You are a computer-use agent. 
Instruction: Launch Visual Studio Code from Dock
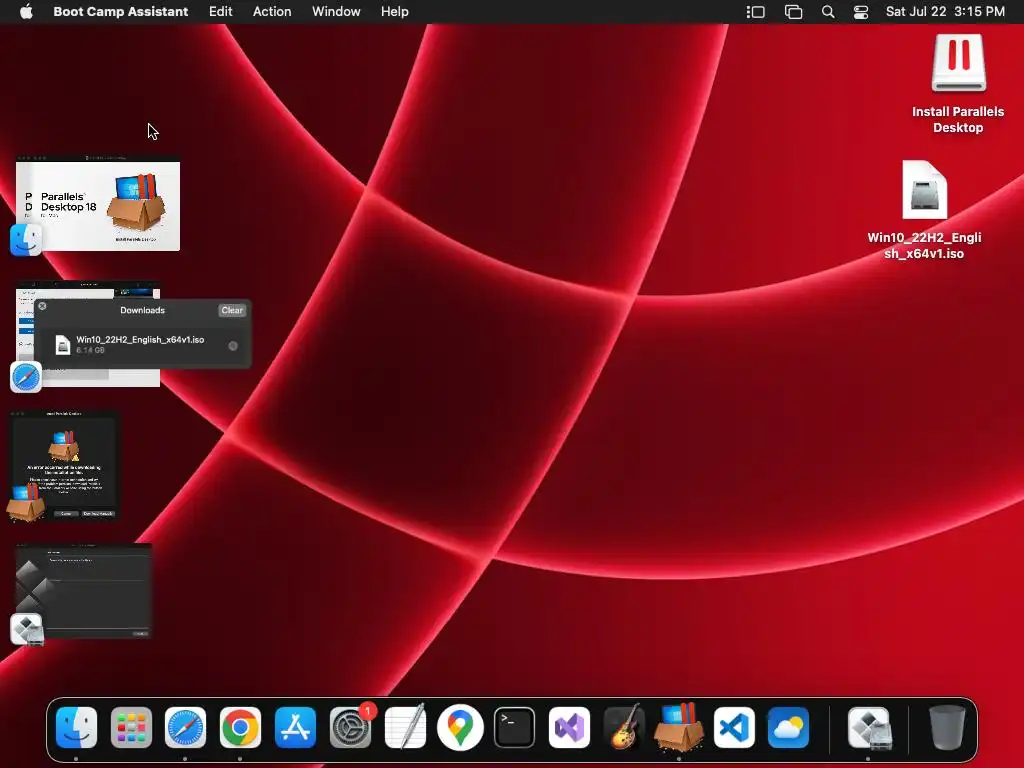point(734,727)
